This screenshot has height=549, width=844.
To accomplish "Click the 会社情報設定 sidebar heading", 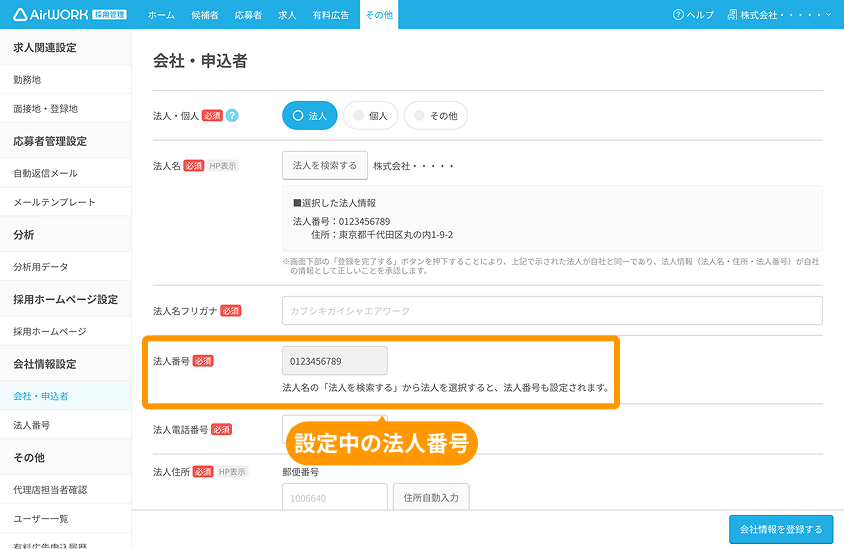I will (45, 364).
